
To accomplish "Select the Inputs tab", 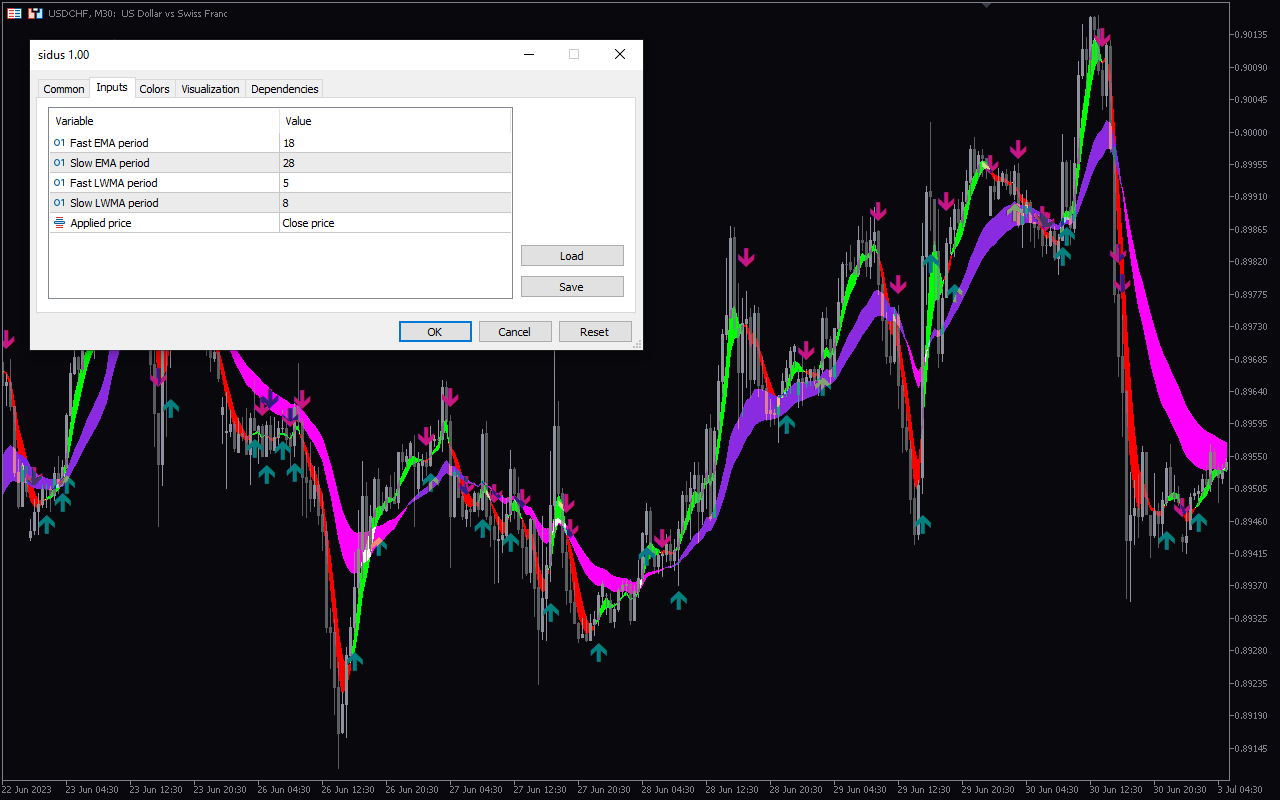I will point(112,87).
